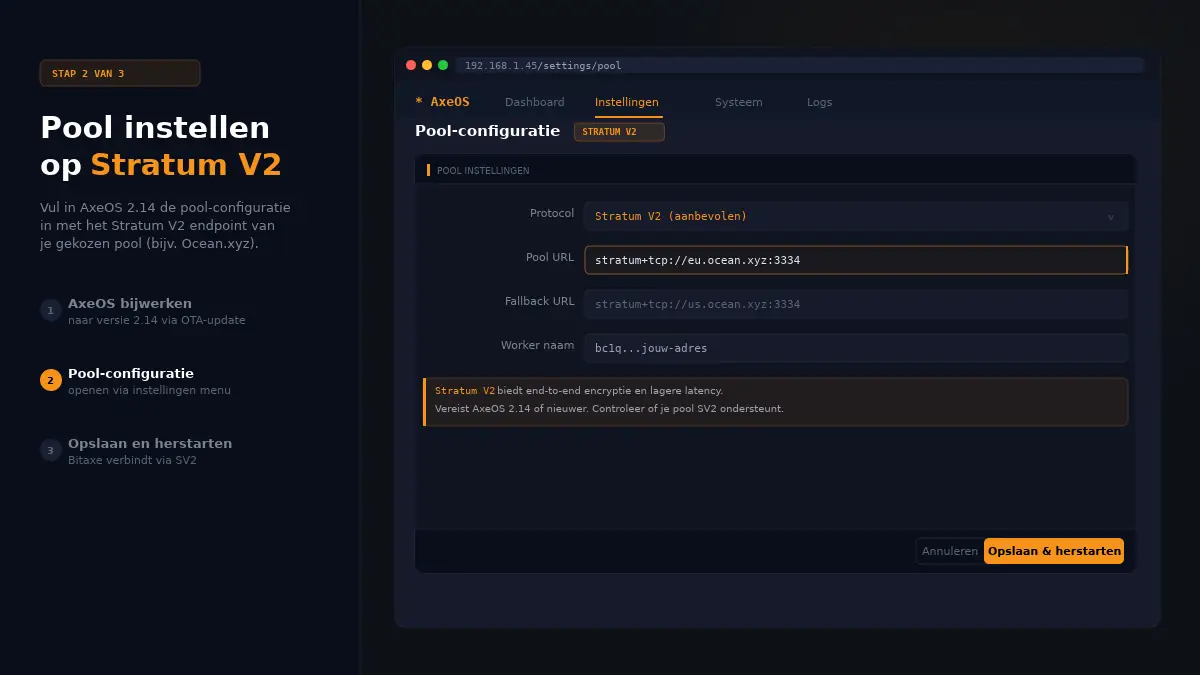Click the browser address bar
Screen dimensions: 1200x675
click(800, 65)
